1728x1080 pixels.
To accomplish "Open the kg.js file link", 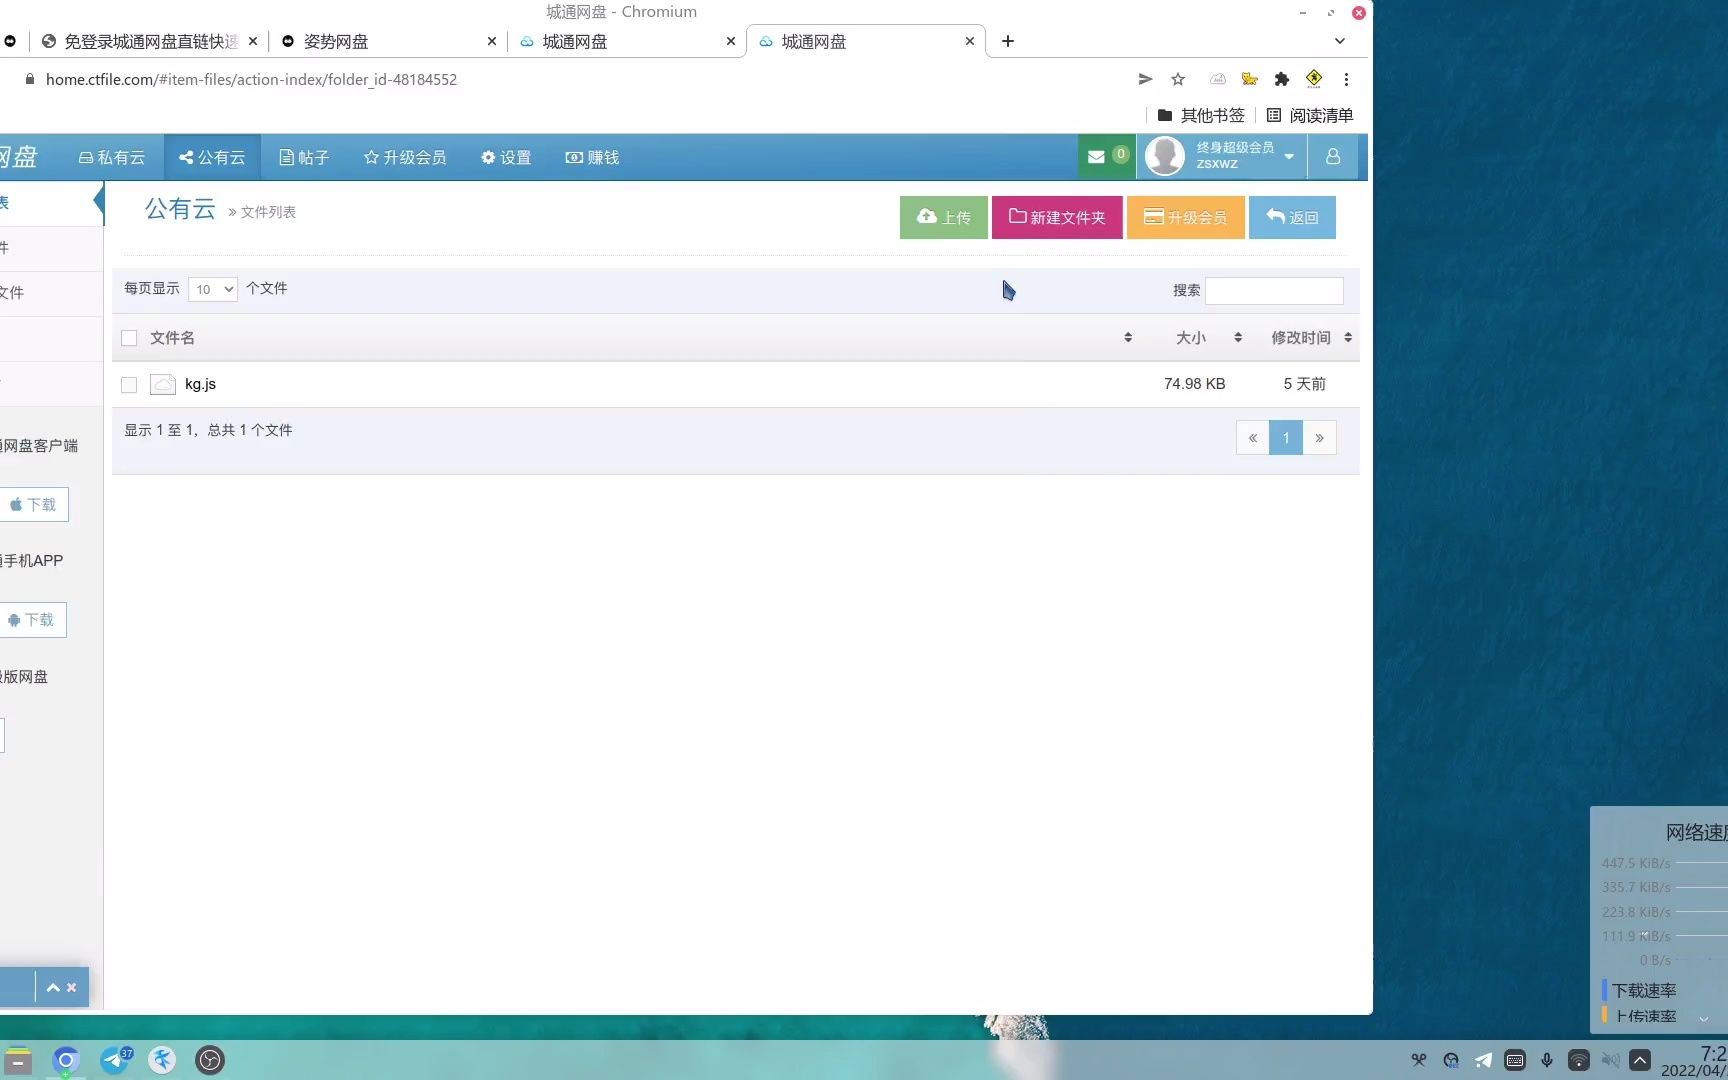I will pyautogui.click(x=200, y=384).
